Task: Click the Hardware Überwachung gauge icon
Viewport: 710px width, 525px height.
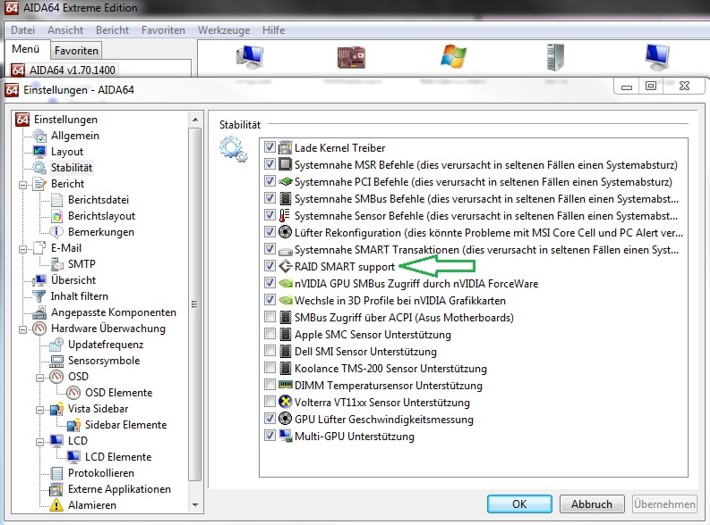Action: coord(40,328)
